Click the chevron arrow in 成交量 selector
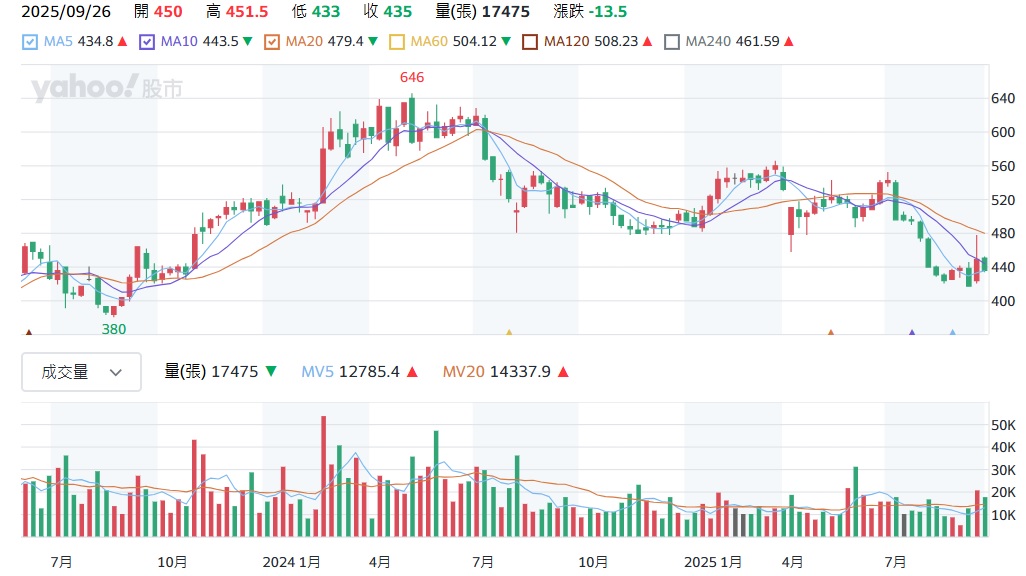 point(116,372)
